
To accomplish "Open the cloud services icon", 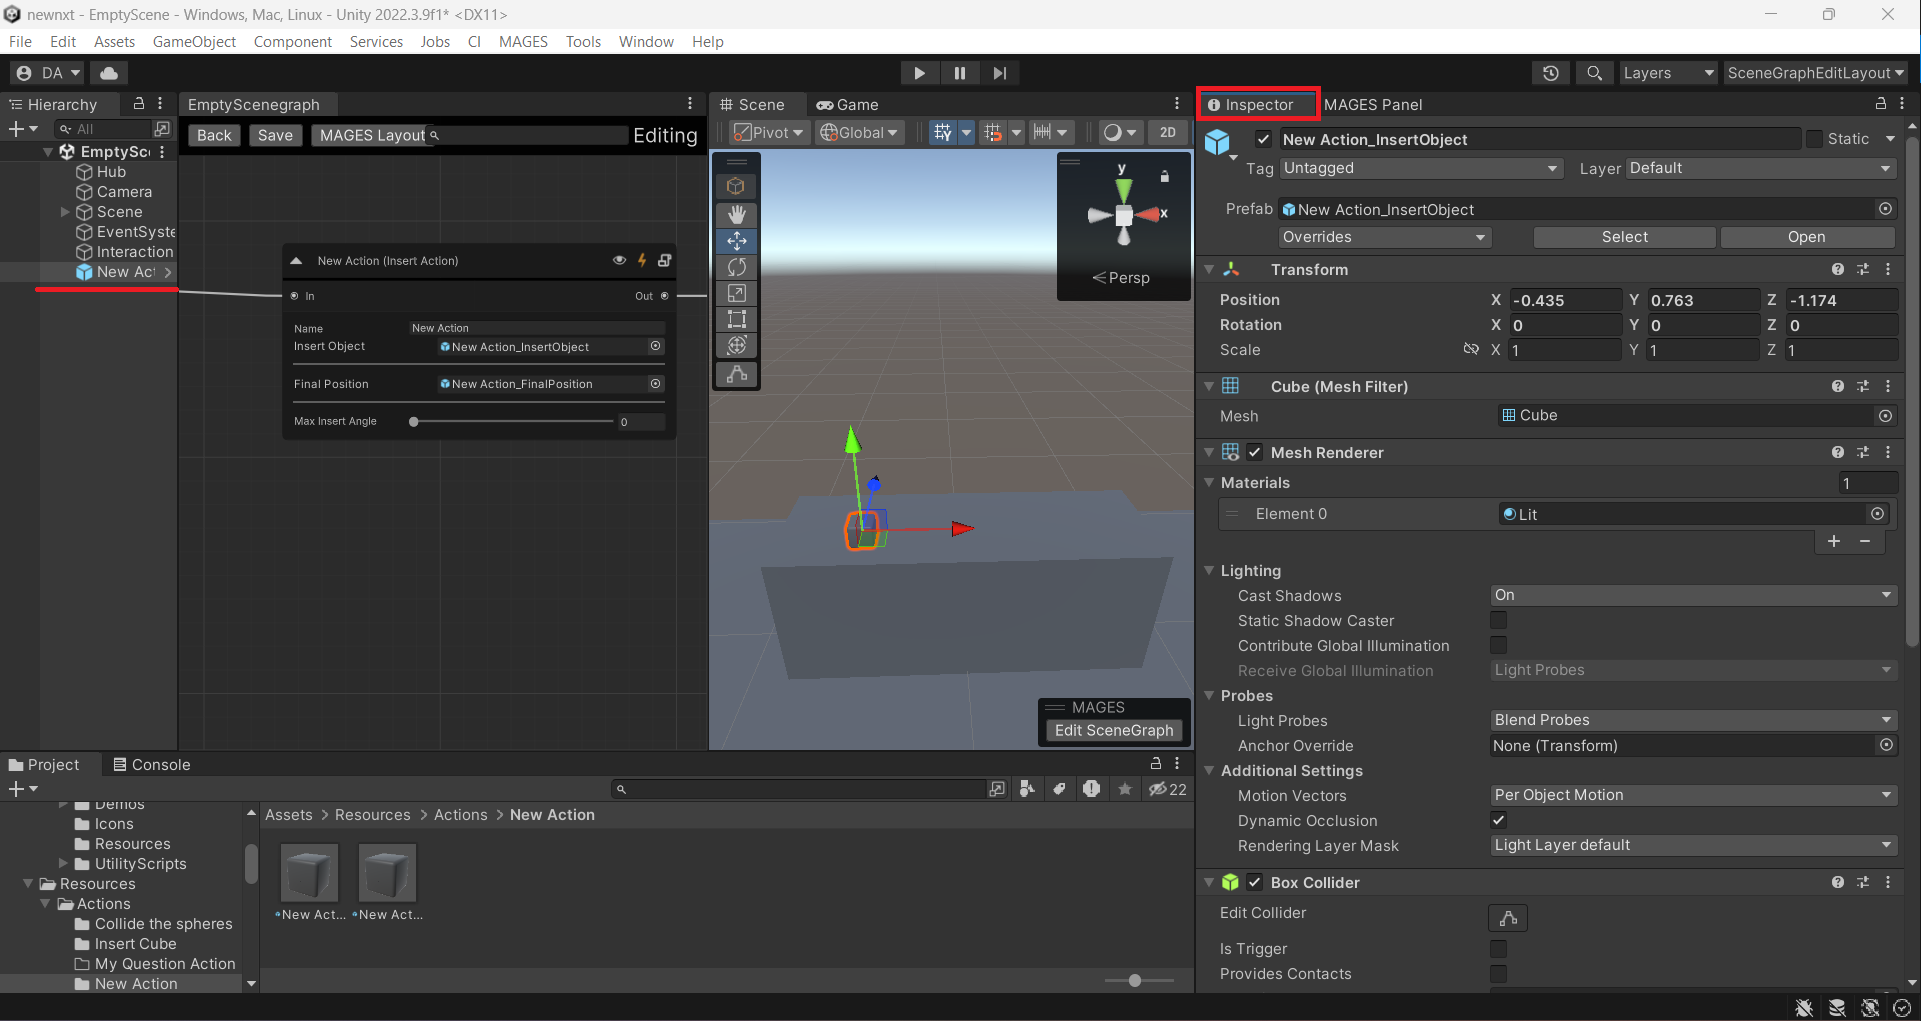I will point(109,73).
